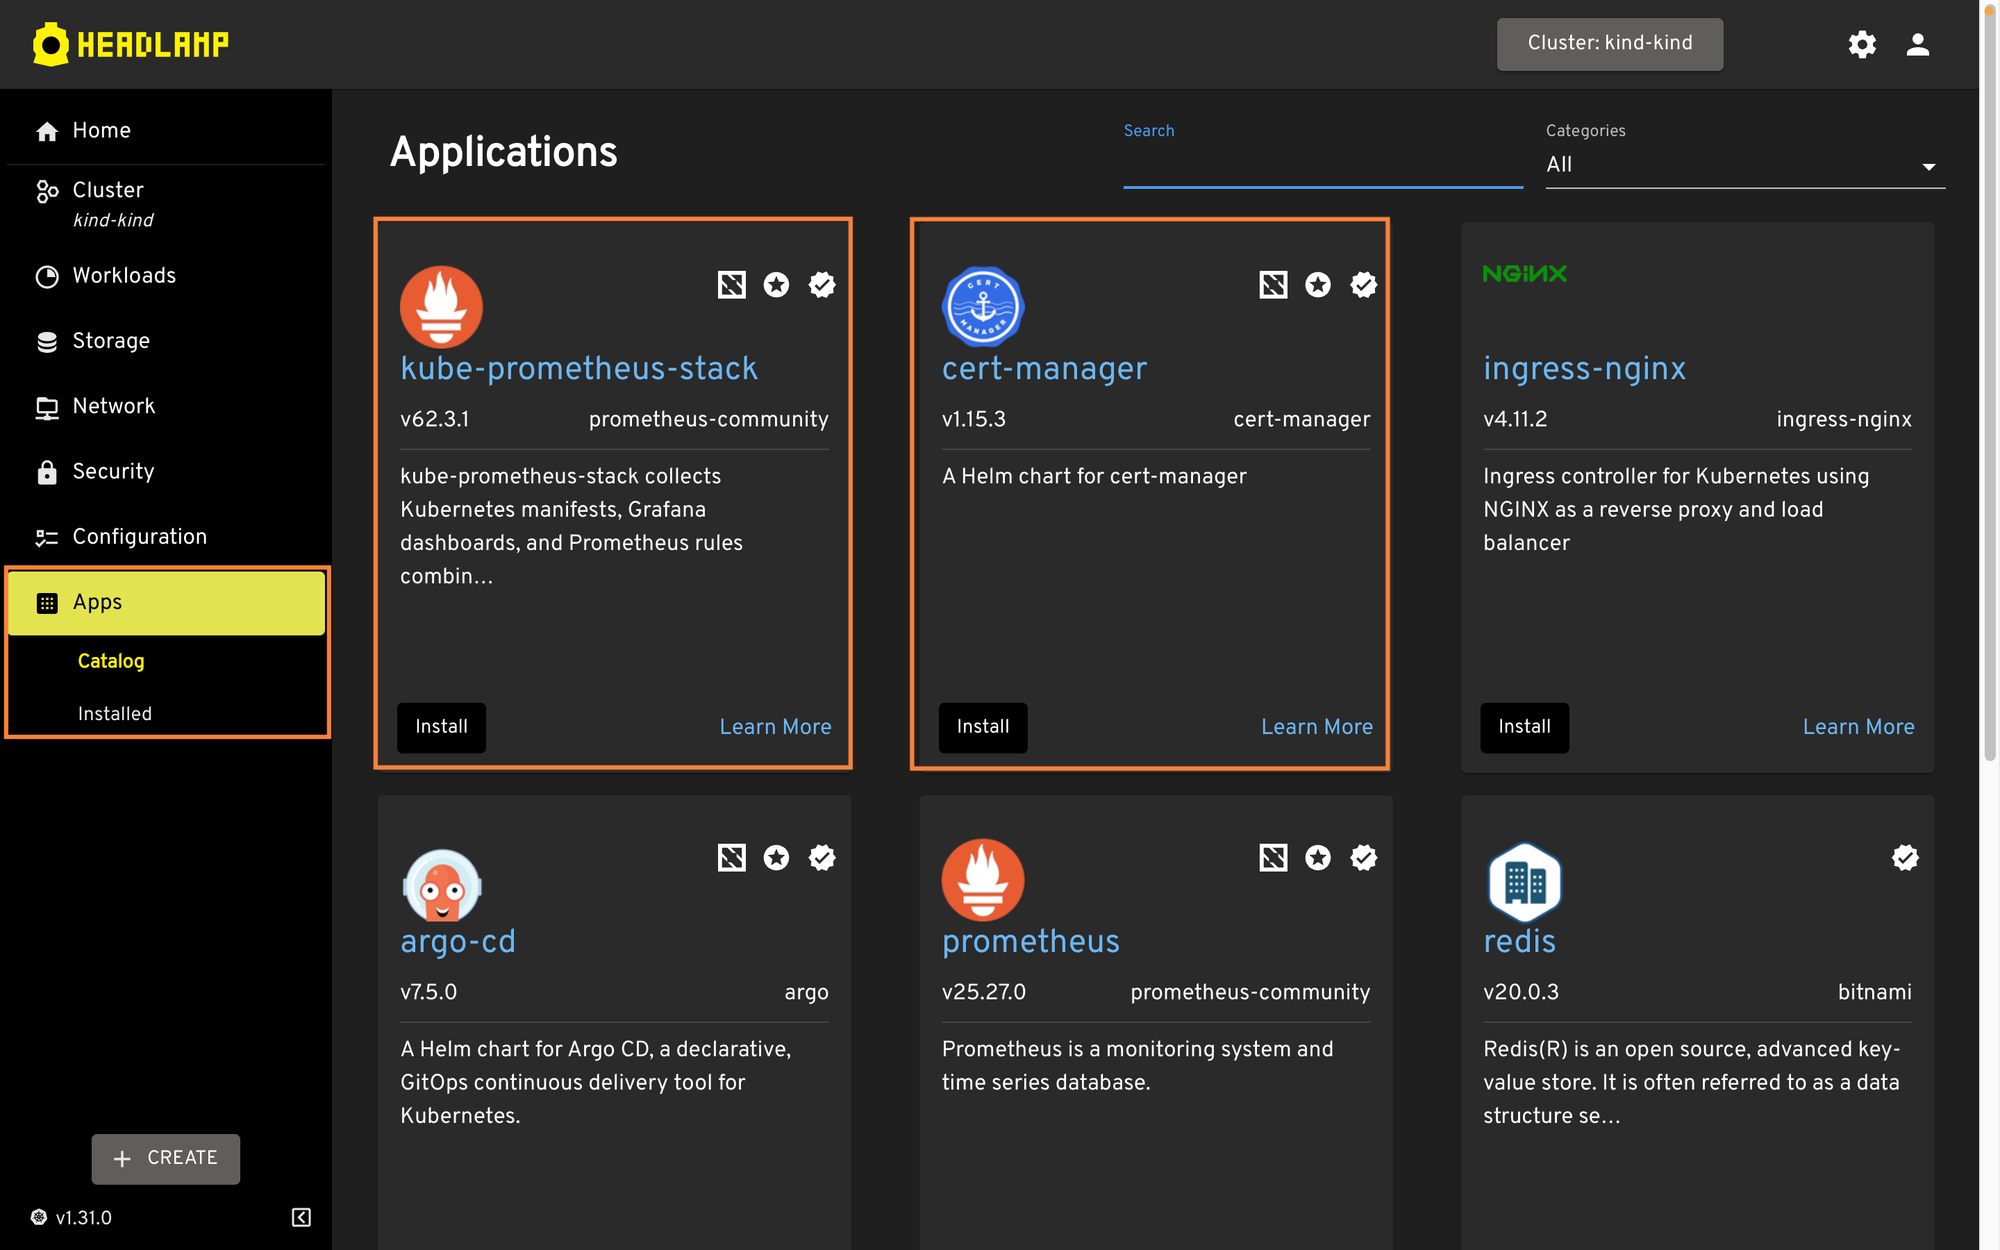Open the redis title link
The width and height of the screenshot is (2000, 1250).
(1519, 942)
